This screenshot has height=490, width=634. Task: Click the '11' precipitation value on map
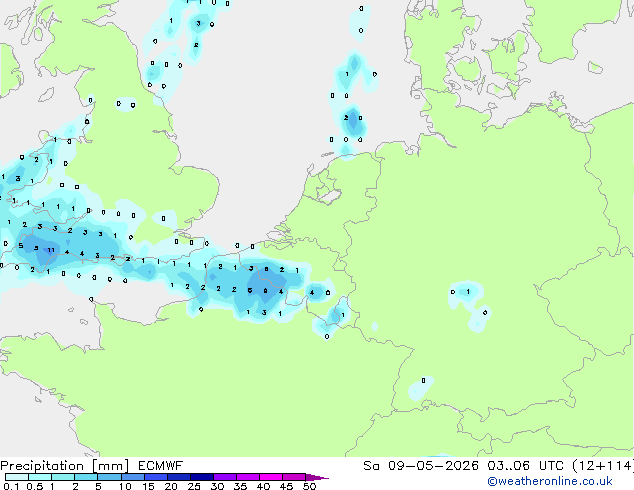[x=51, y=250]
